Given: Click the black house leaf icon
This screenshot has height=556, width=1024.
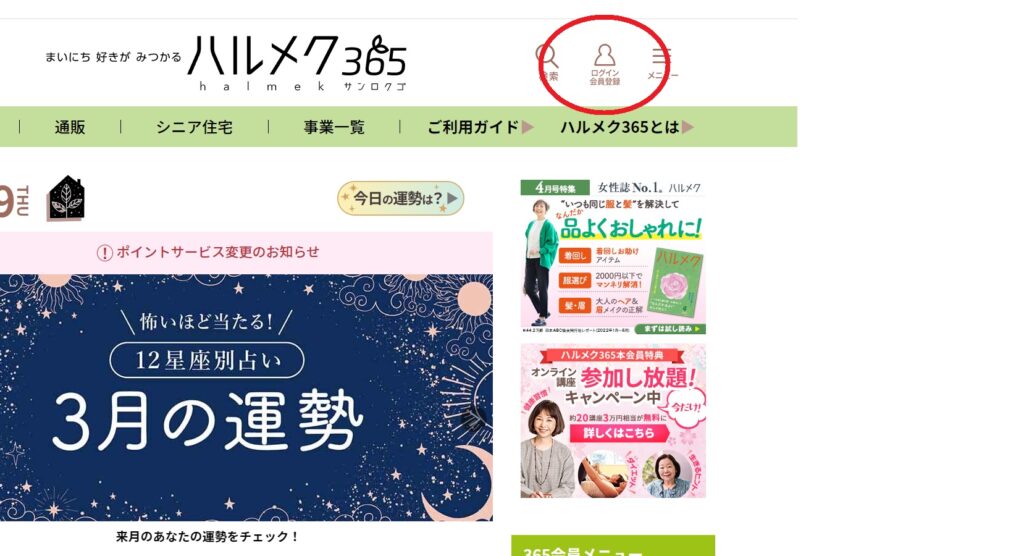Looking at the screenshot, I should (x=66, y=198).
